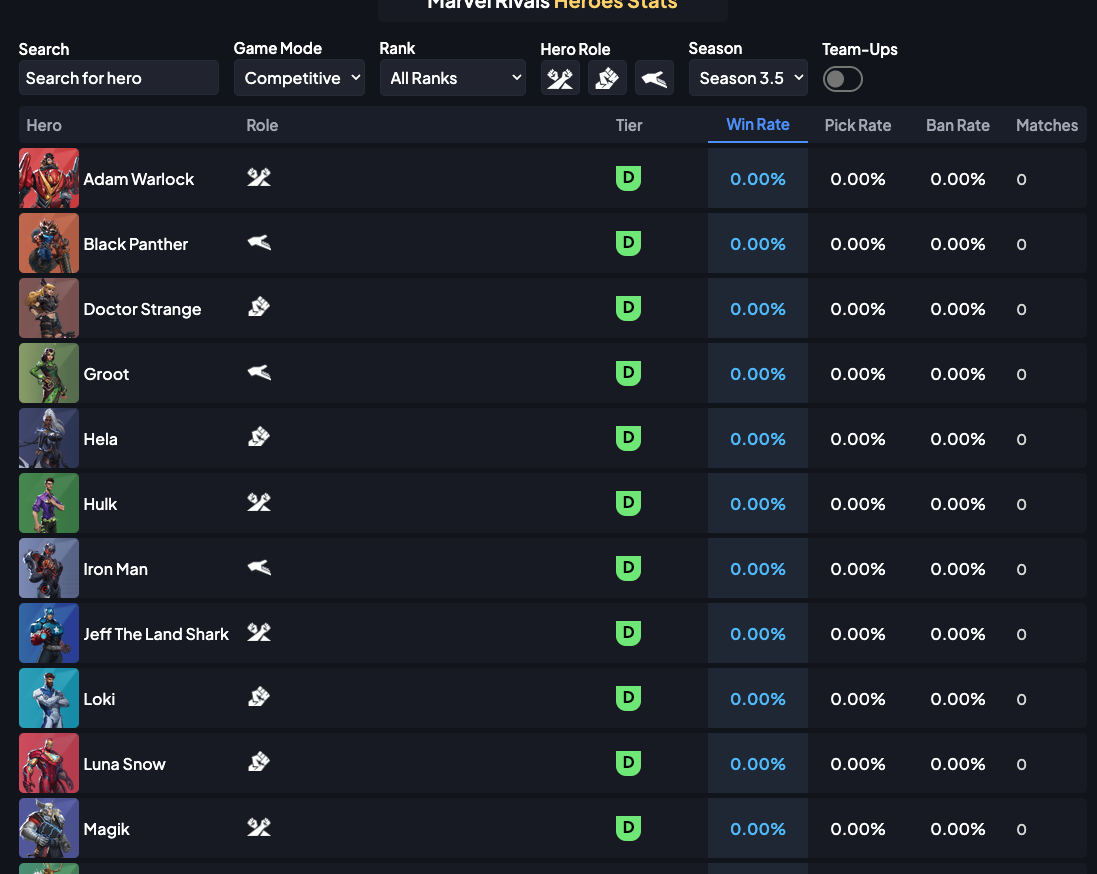Viewport: 1097px width, 874px height.
Task: Click Hela's role icon
Action: point(259,437)
